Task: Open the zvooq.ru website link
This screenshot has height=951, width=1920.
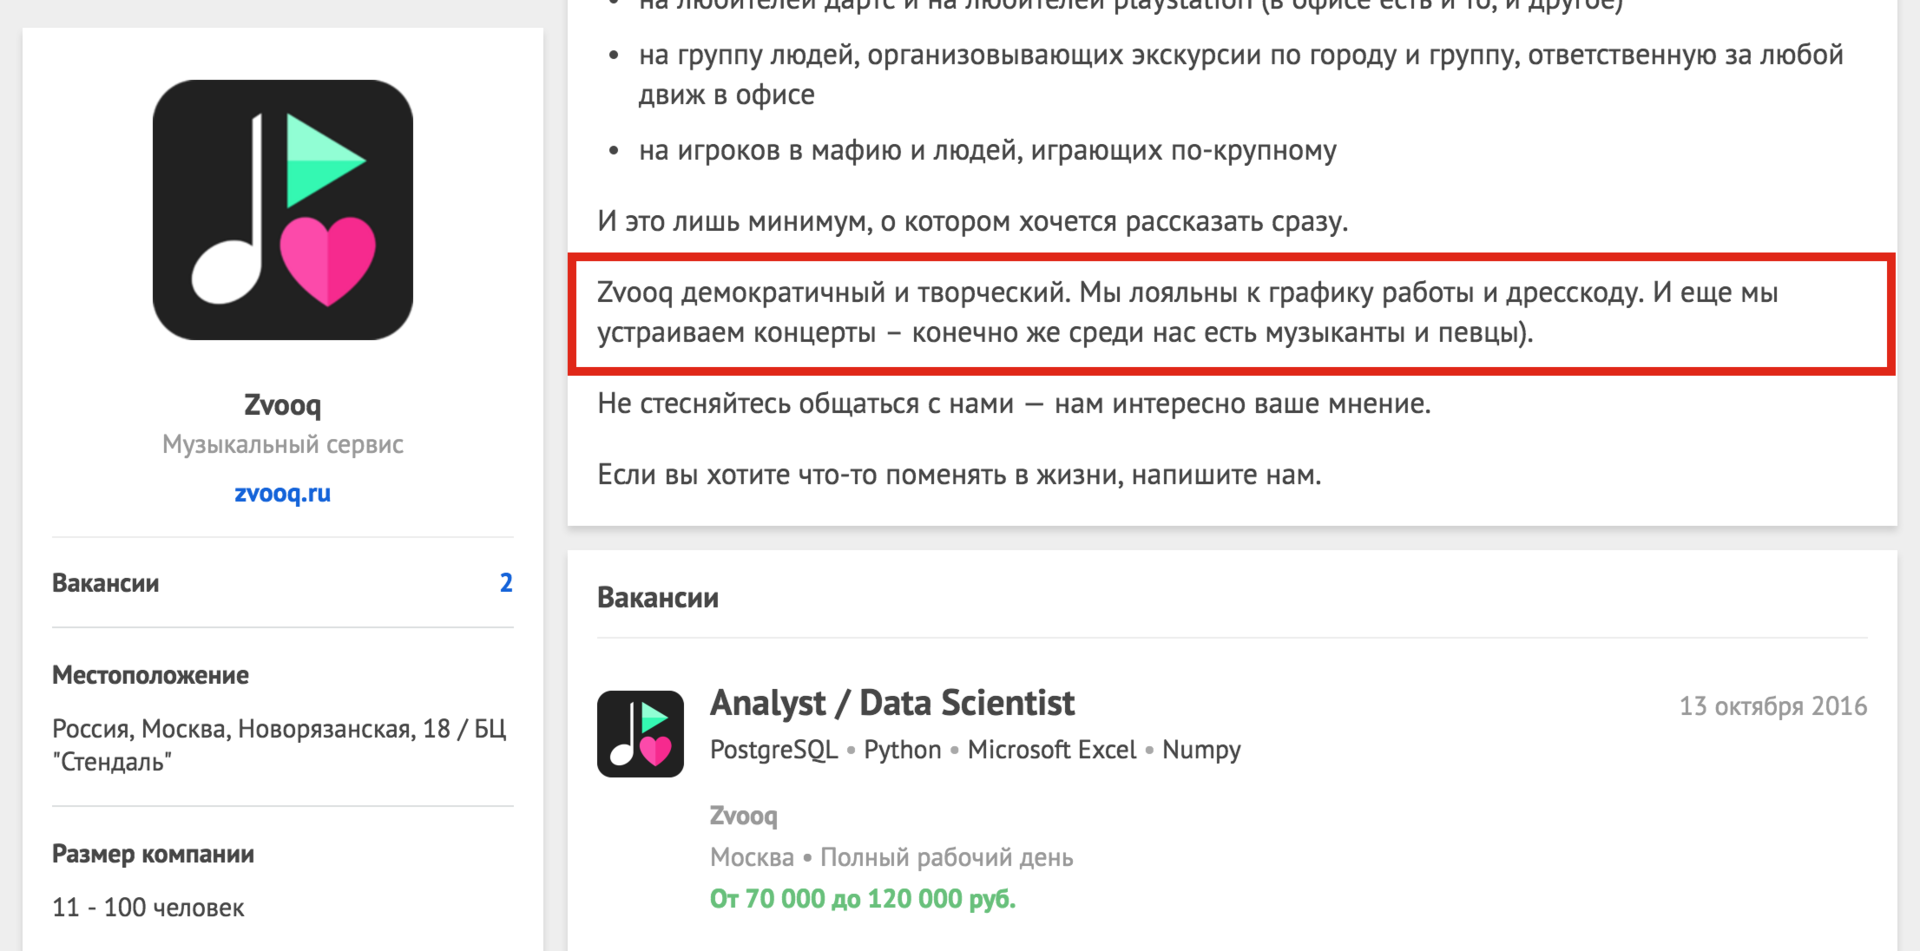Action: point(282,492)
